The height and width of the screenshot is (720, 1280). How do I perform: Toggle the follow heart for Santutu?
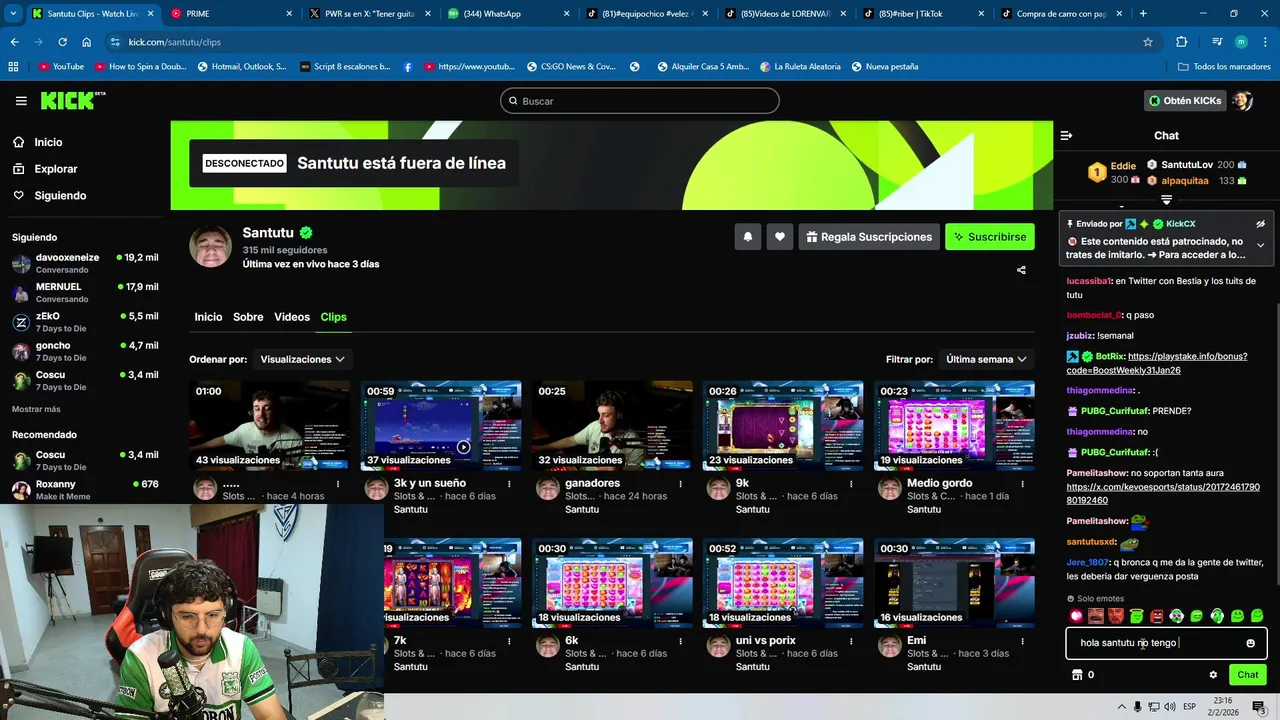pos(780,237)
